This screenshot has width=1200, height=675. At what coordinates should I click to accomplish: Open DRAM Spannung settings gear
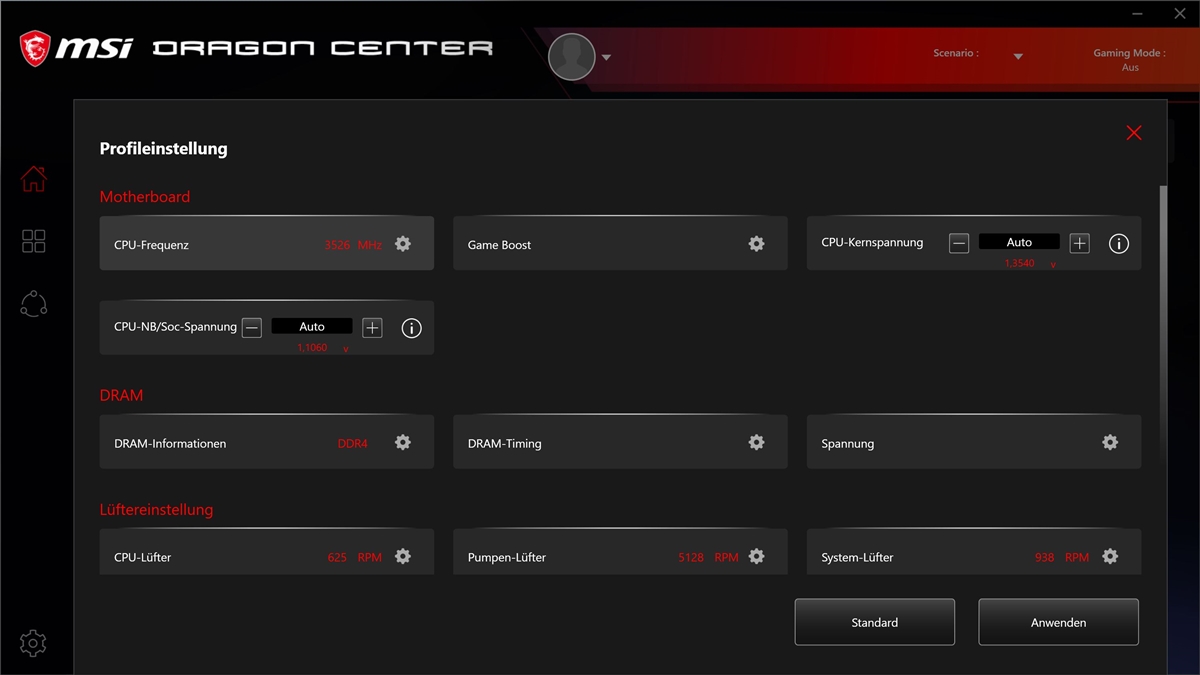1110,442
